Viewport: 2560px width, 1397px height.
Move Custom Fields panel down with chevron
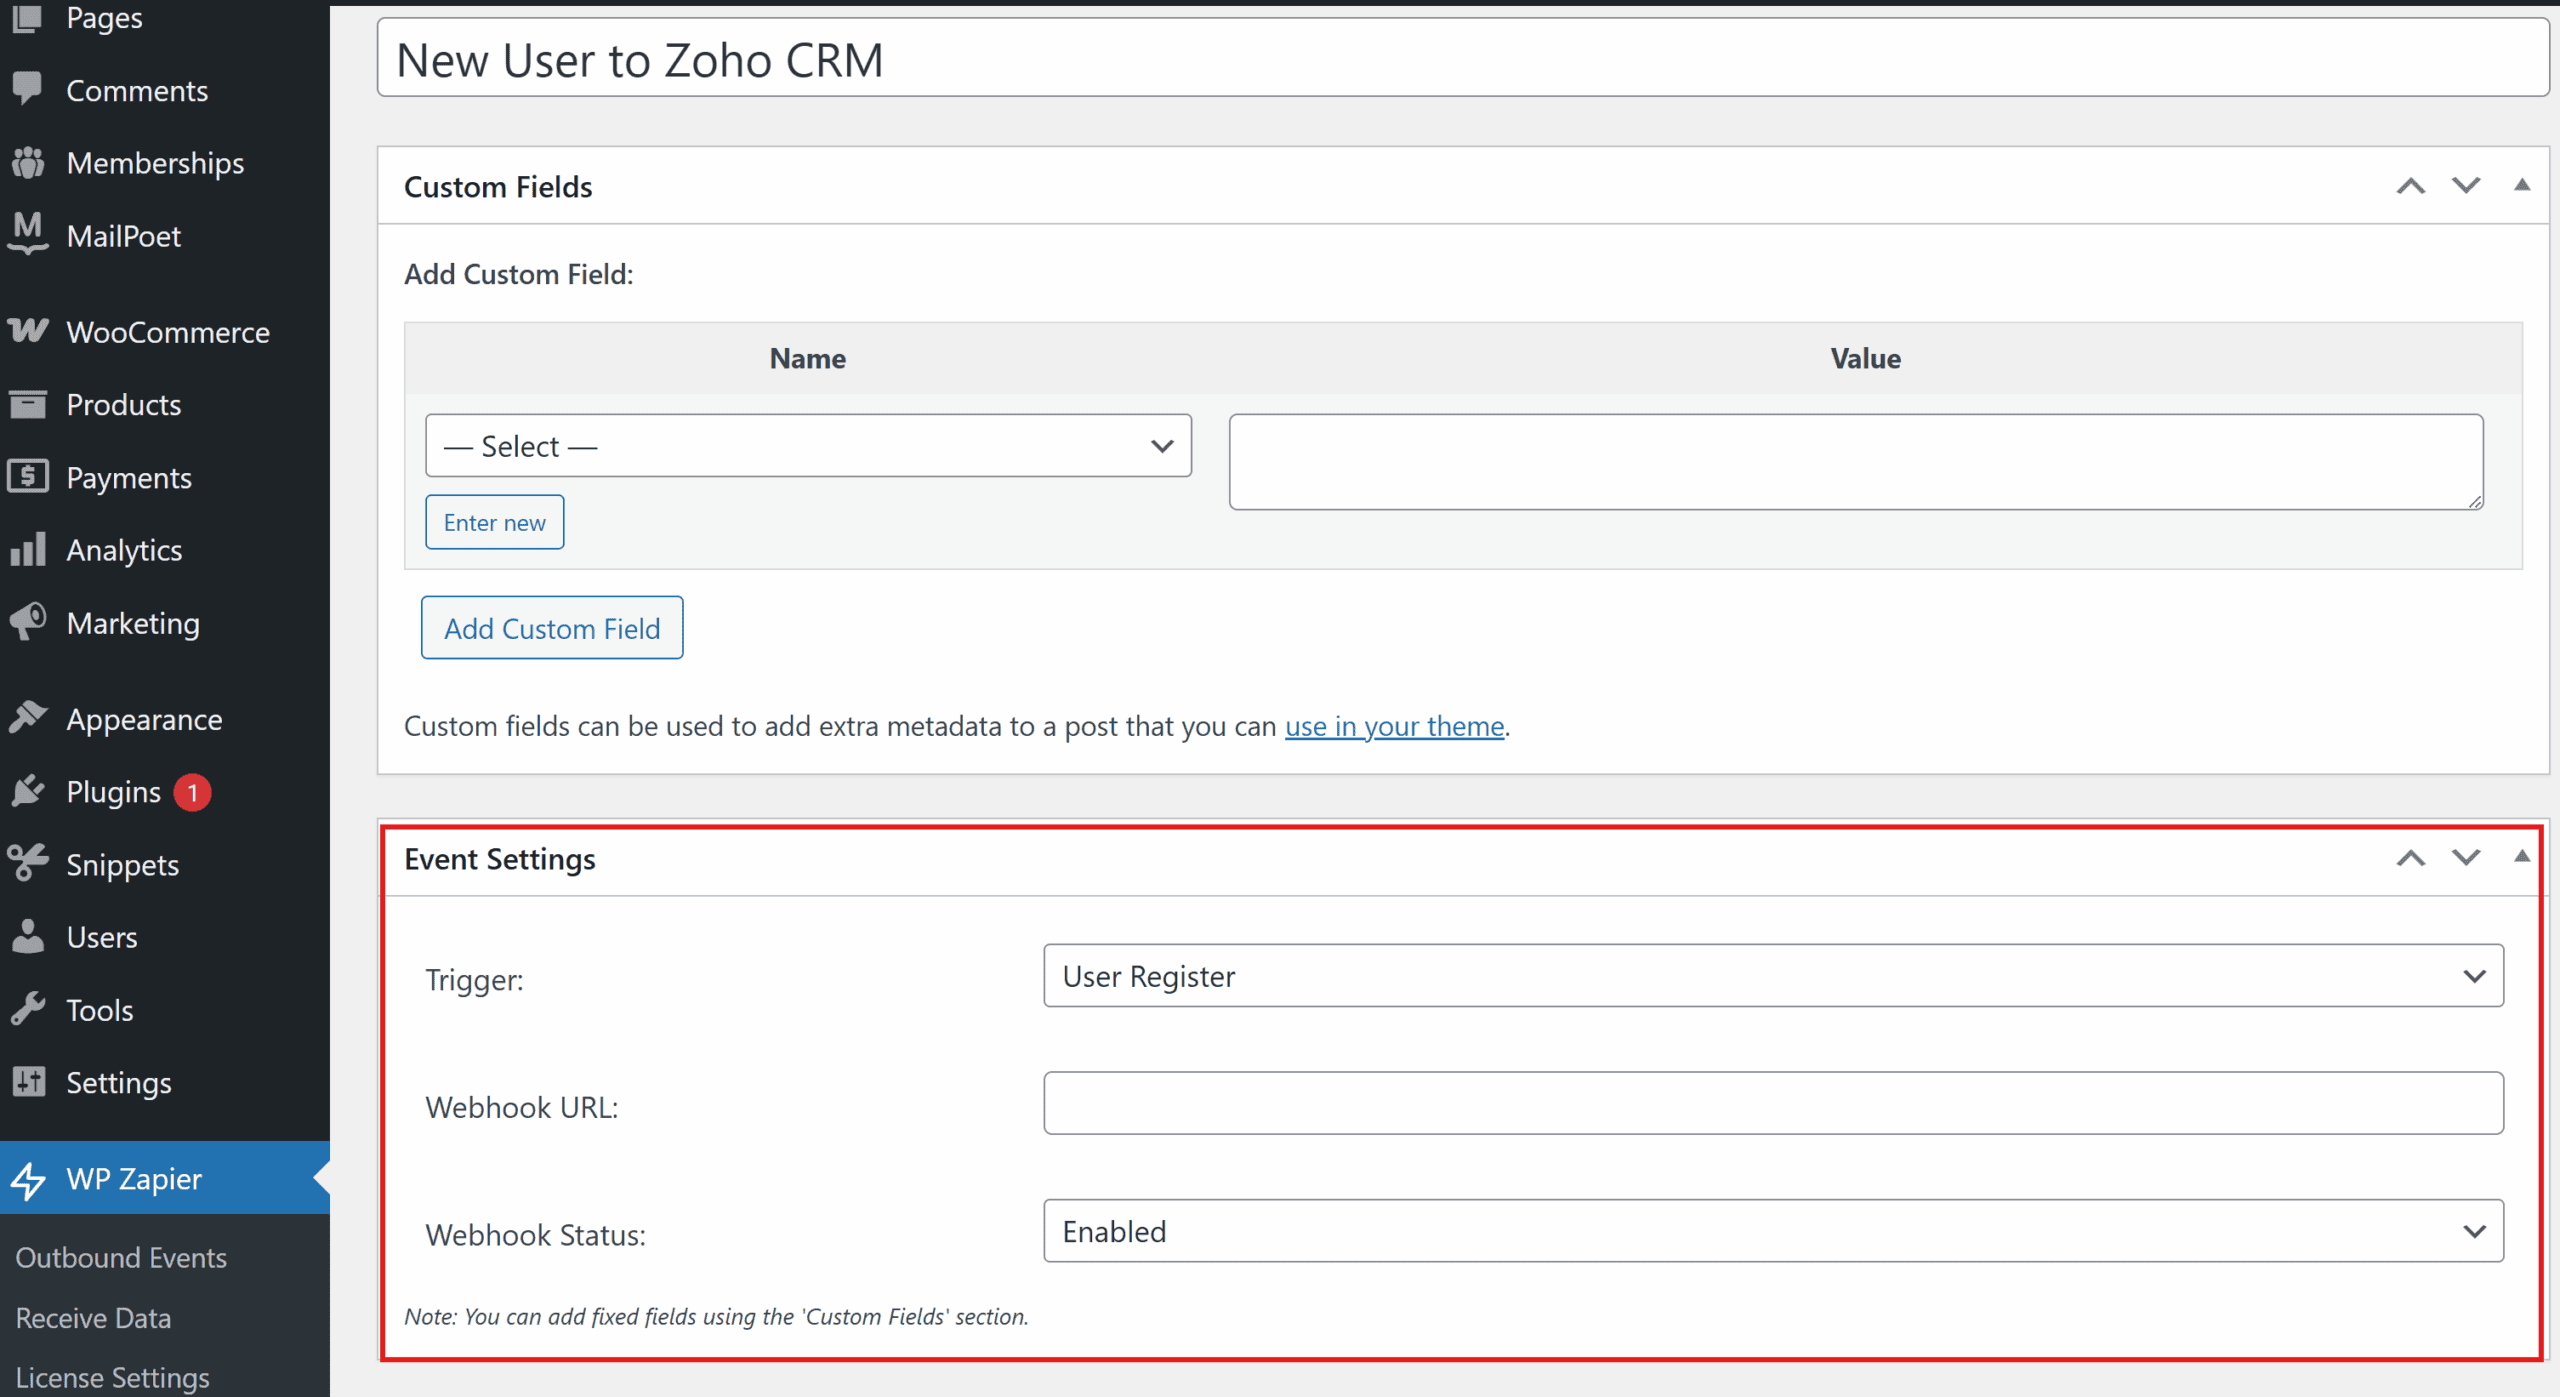(x=2466, y=185)
